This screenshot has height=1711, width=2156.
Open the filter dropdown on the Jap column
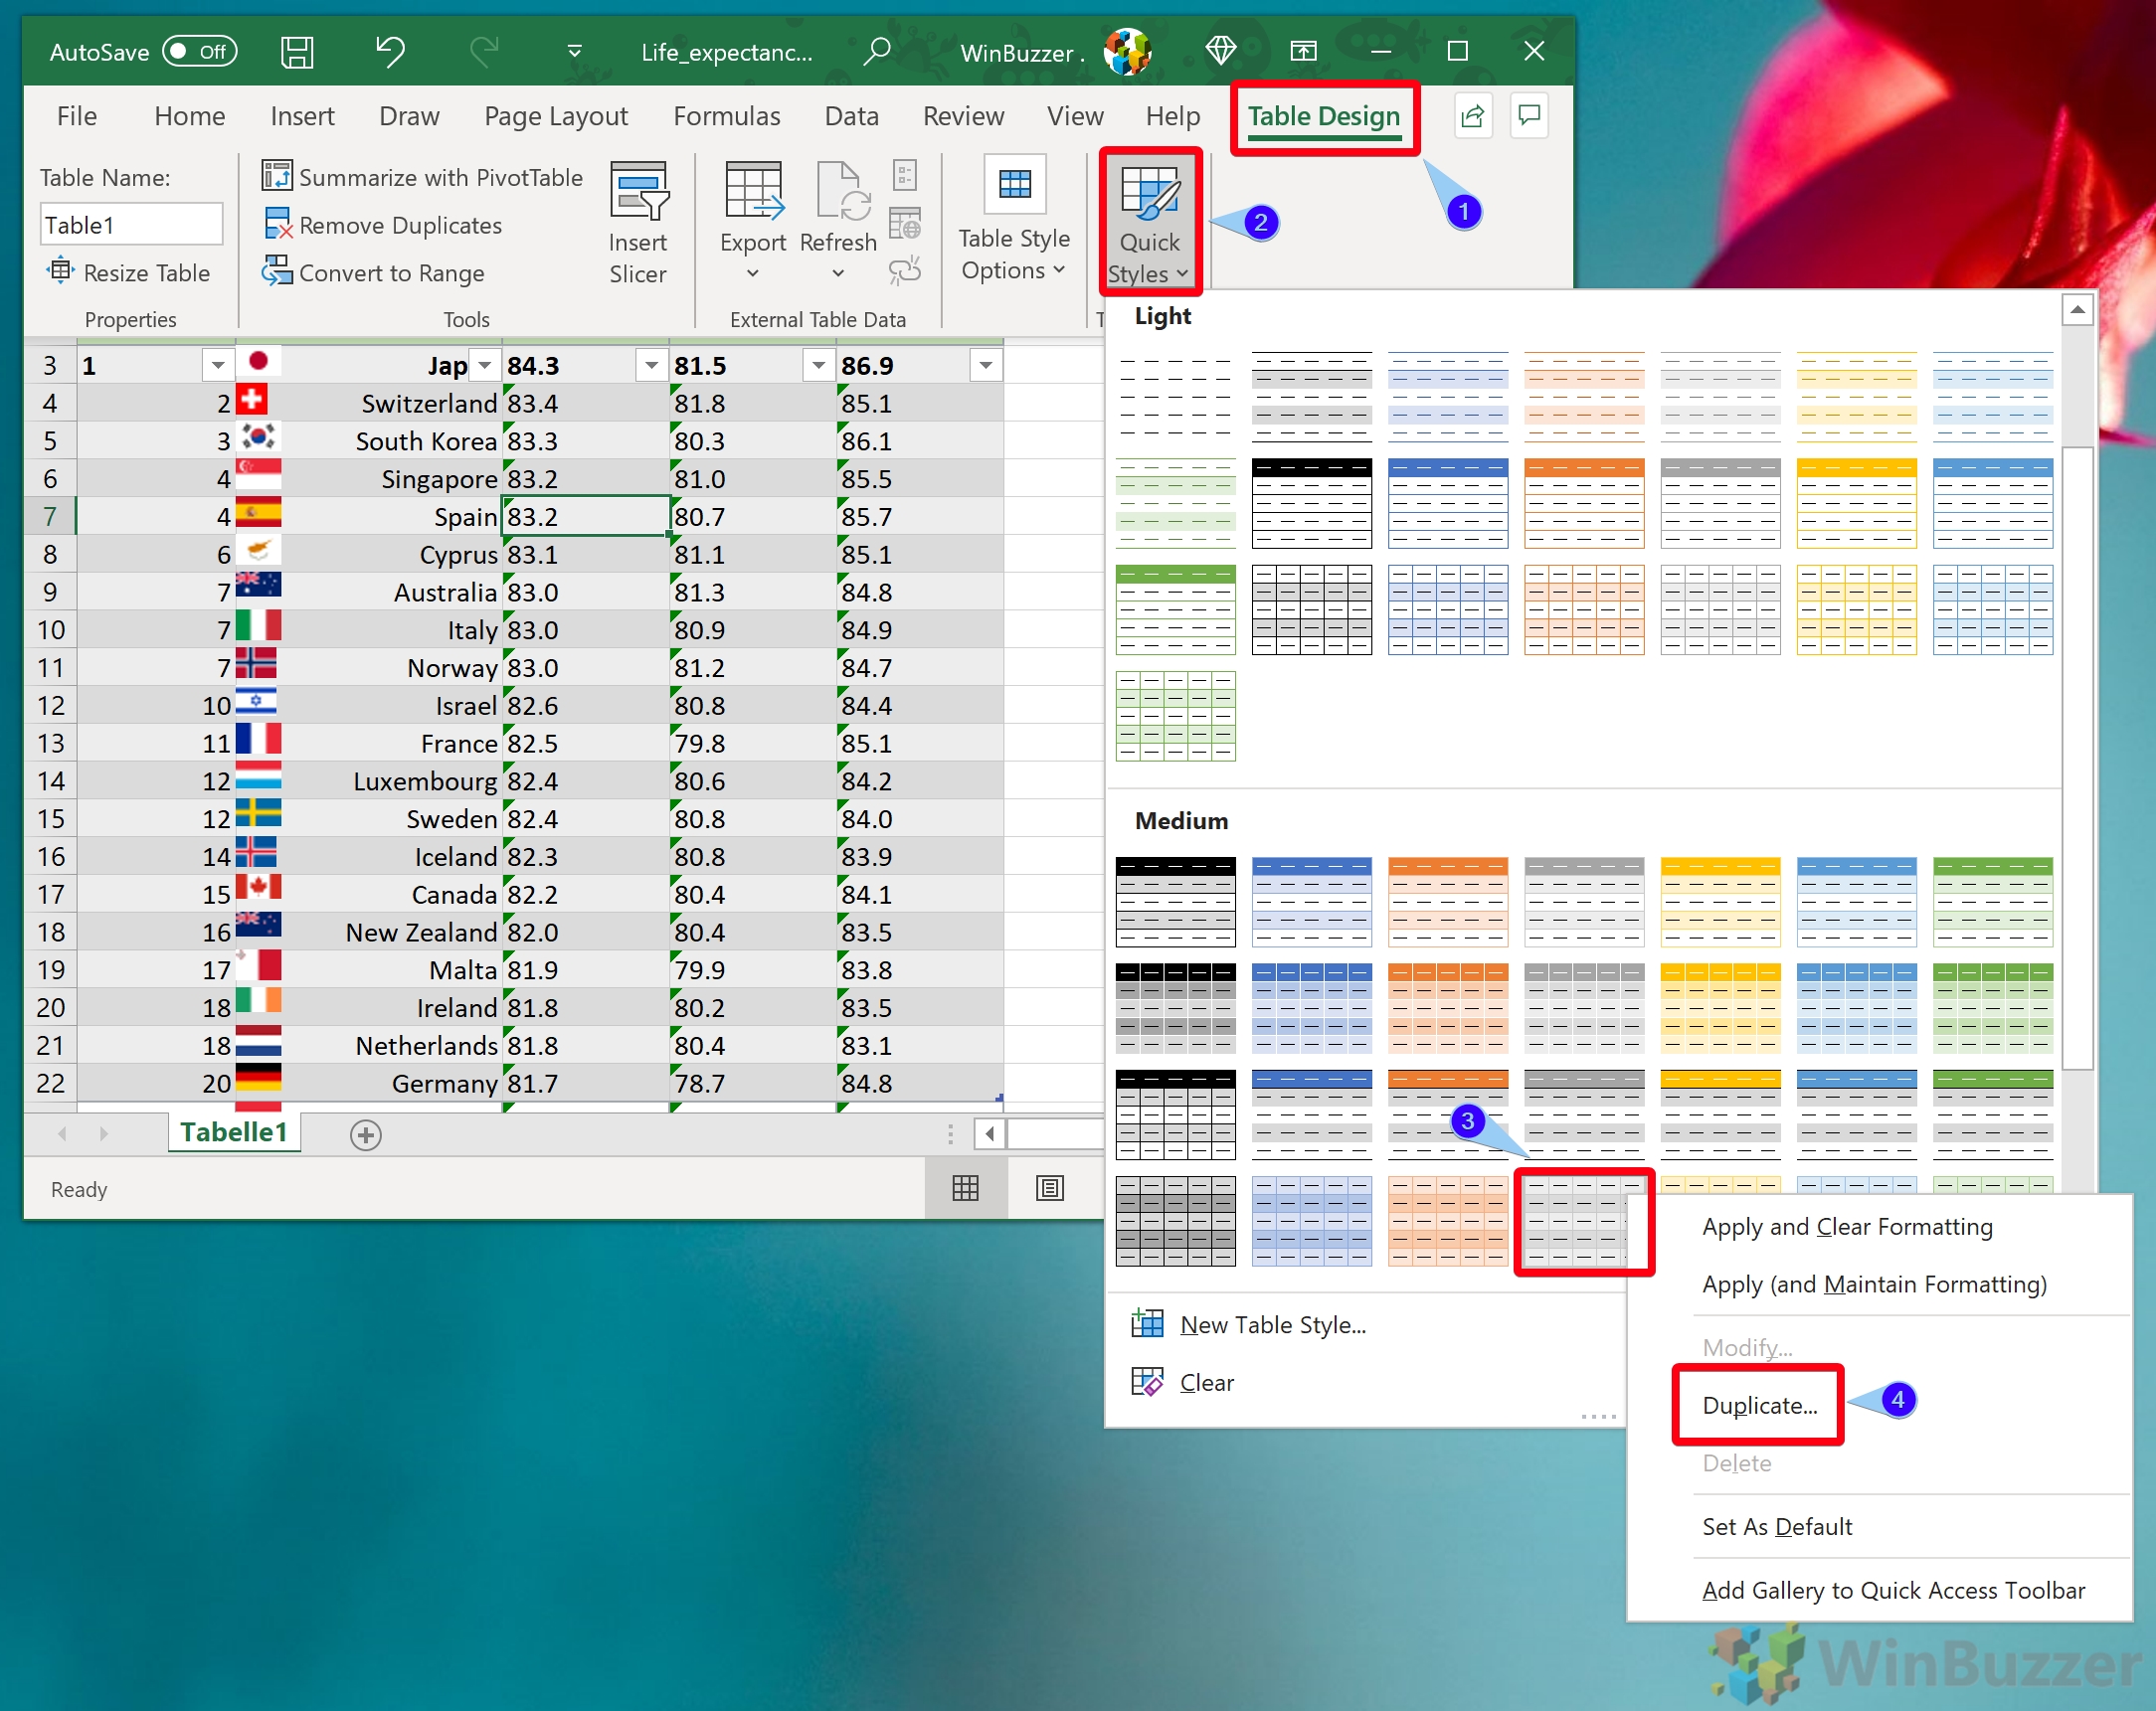[484, 365]
